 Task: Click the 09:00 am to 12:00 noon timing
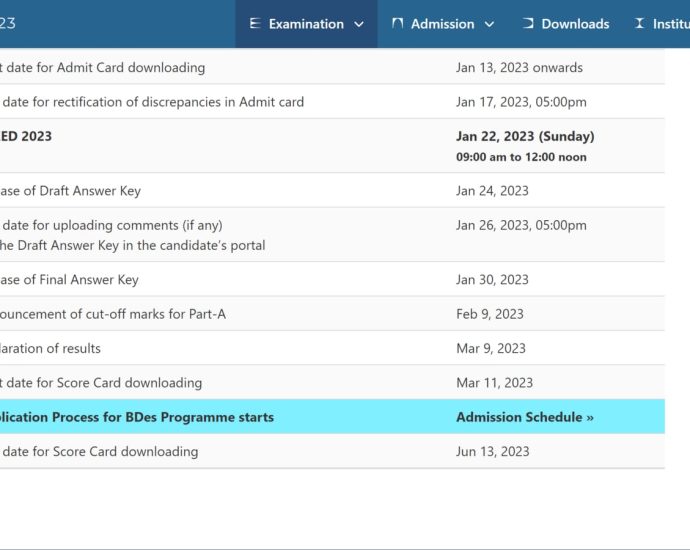[521, 157]
